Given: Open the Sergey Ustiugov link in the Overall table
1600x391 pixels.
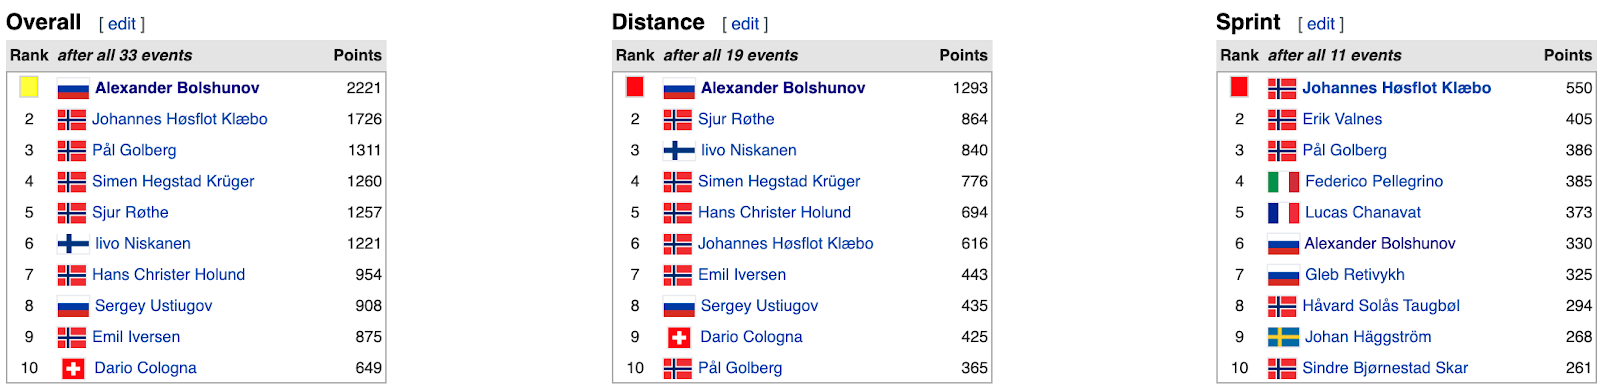Looking at the screenshot, I should [153, 306].
